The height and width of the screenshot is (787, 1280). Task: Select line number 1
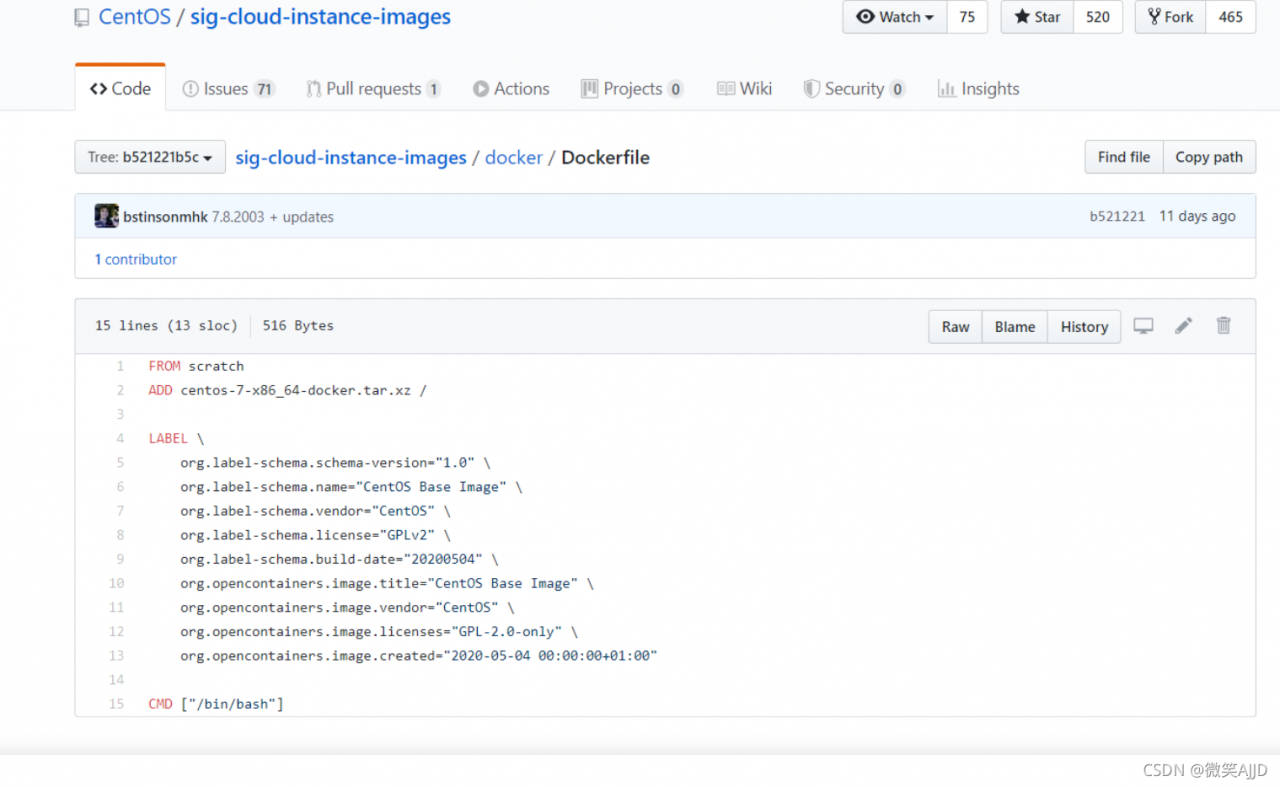pos(120,366)
